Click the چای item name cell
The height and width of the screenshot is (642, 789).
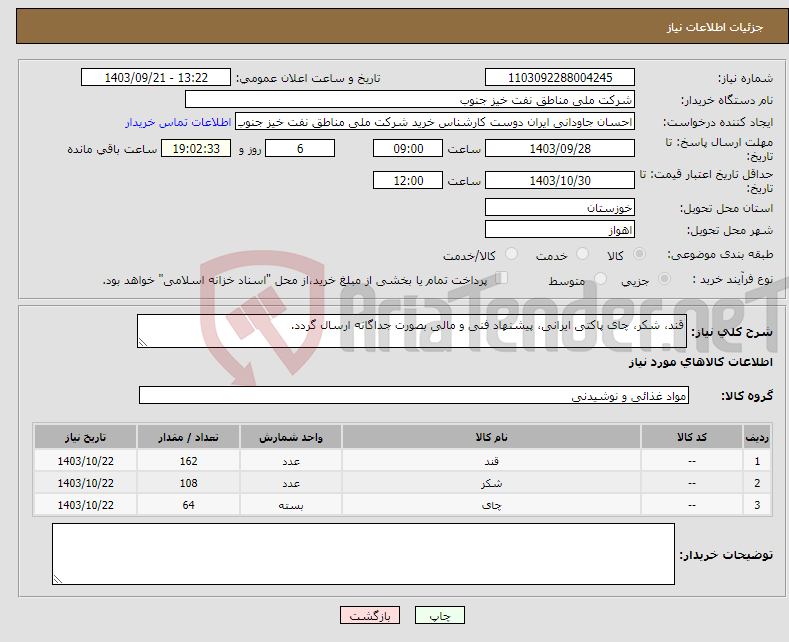(x=491, y=505)
